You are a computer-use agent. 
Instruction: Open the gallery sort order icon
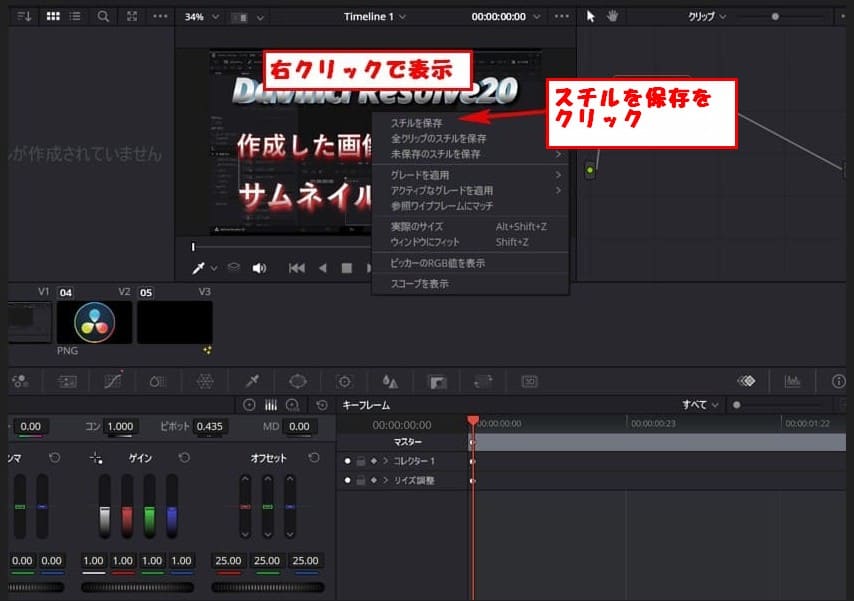(x=24, y=16)
